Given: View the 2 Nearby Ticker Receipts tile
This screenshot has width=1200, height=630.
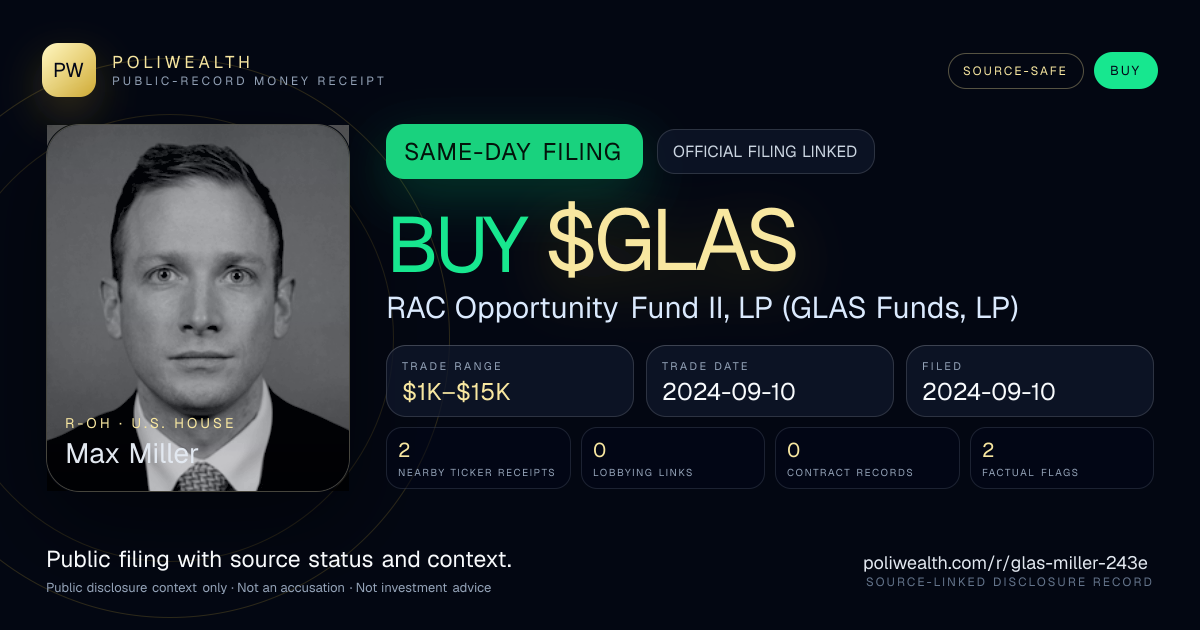Looking at the screenshot, I should (x=478, y=458).
